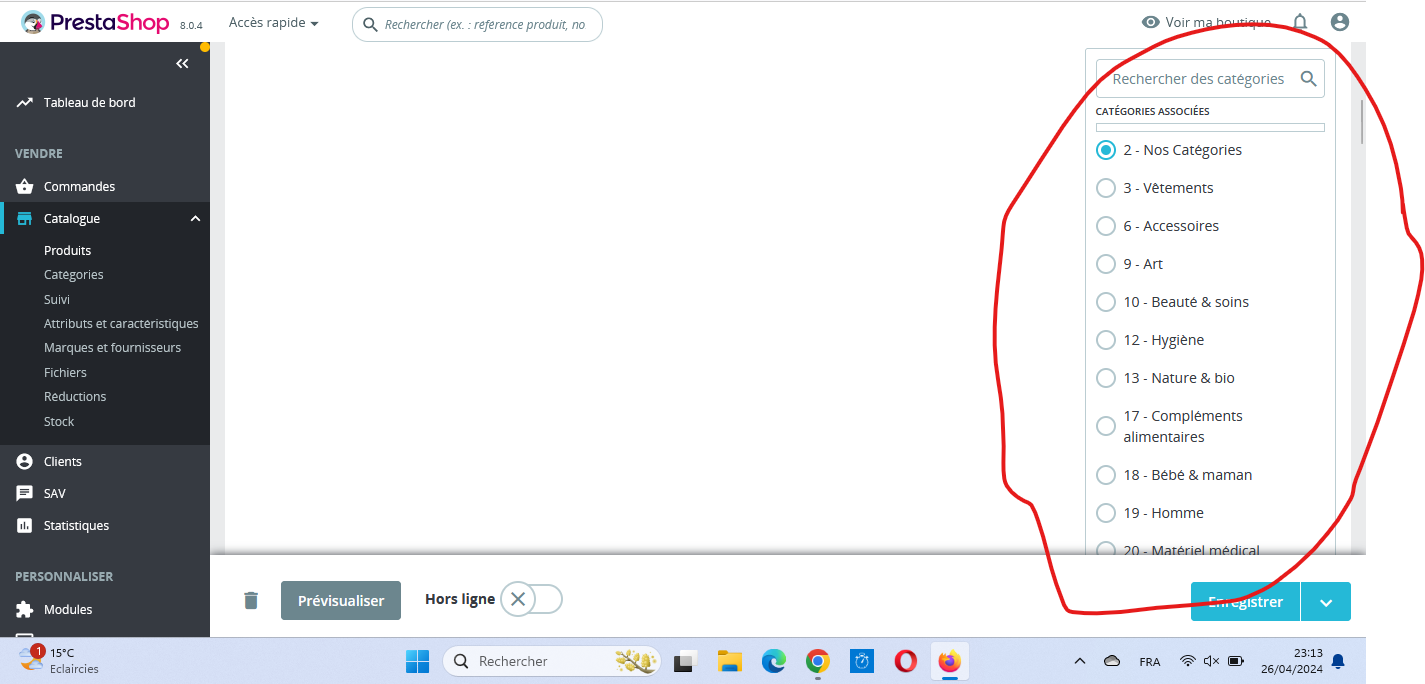Open the Statistiques menu
Screen dimensions: 1425x684
tap(76, 525)
